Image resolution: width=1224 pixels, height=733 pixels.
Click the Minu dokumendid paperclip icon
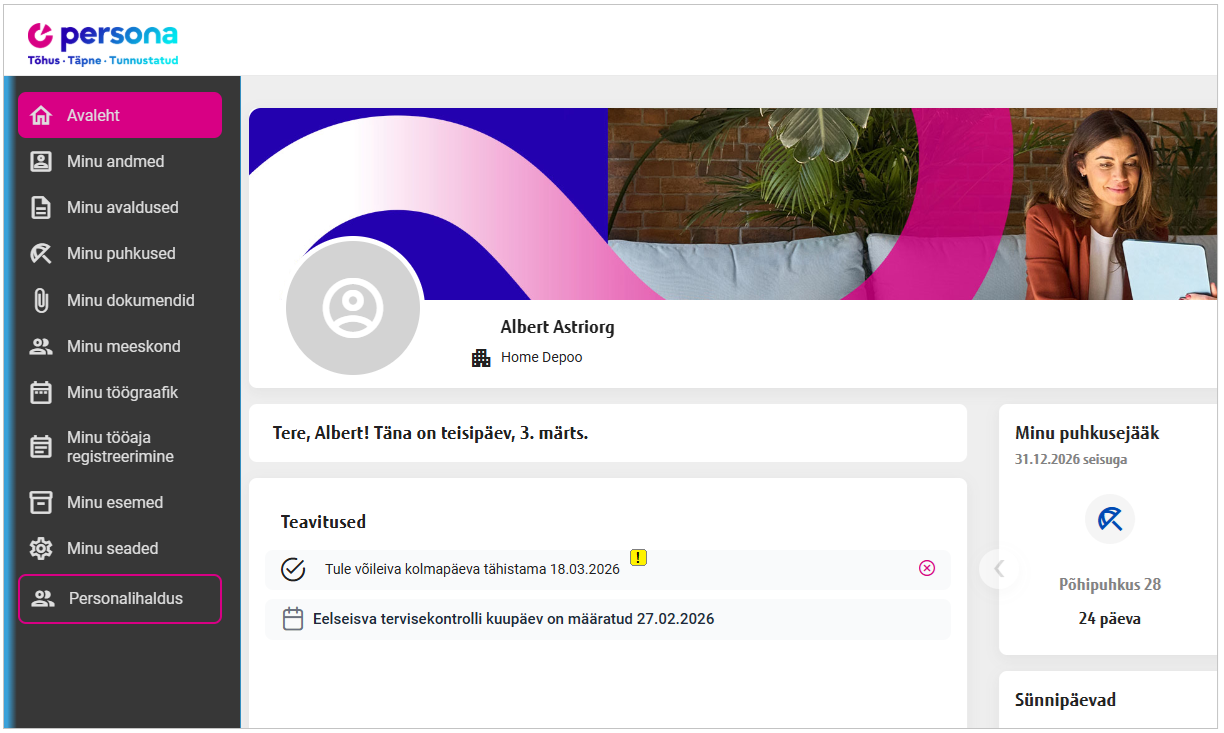pyautogui.click(x=41, y=300)
